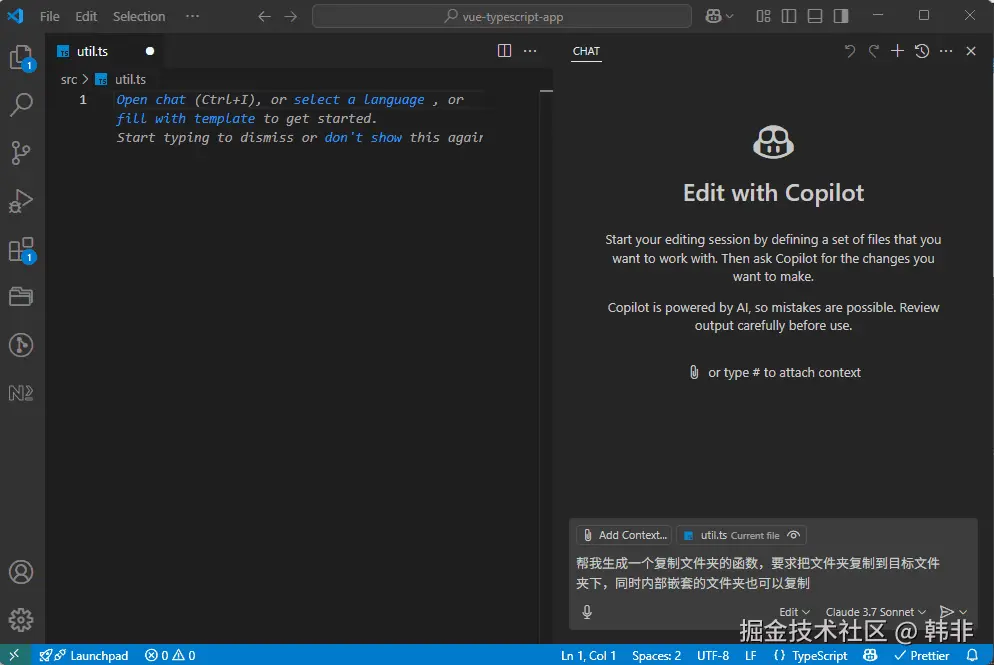
Task: Change UTF-8 file encoding
Action: (x=713, y=655)
